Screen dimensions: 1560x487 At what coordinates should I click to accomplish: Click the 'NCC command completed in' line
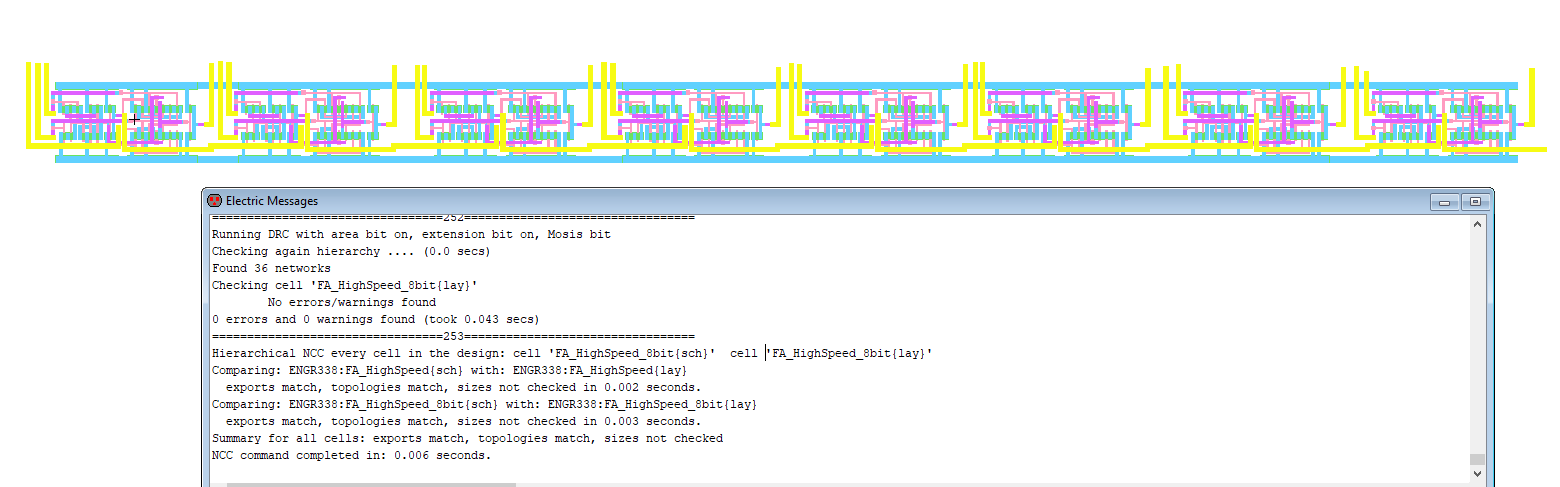click(351, 455)
